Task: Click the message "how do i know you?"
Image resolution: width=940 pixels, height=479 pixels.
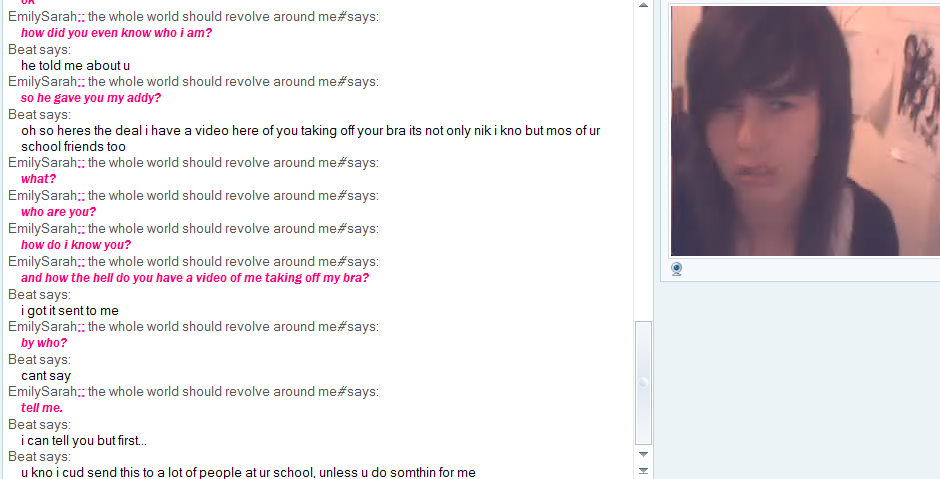Action: pos(76,245)
